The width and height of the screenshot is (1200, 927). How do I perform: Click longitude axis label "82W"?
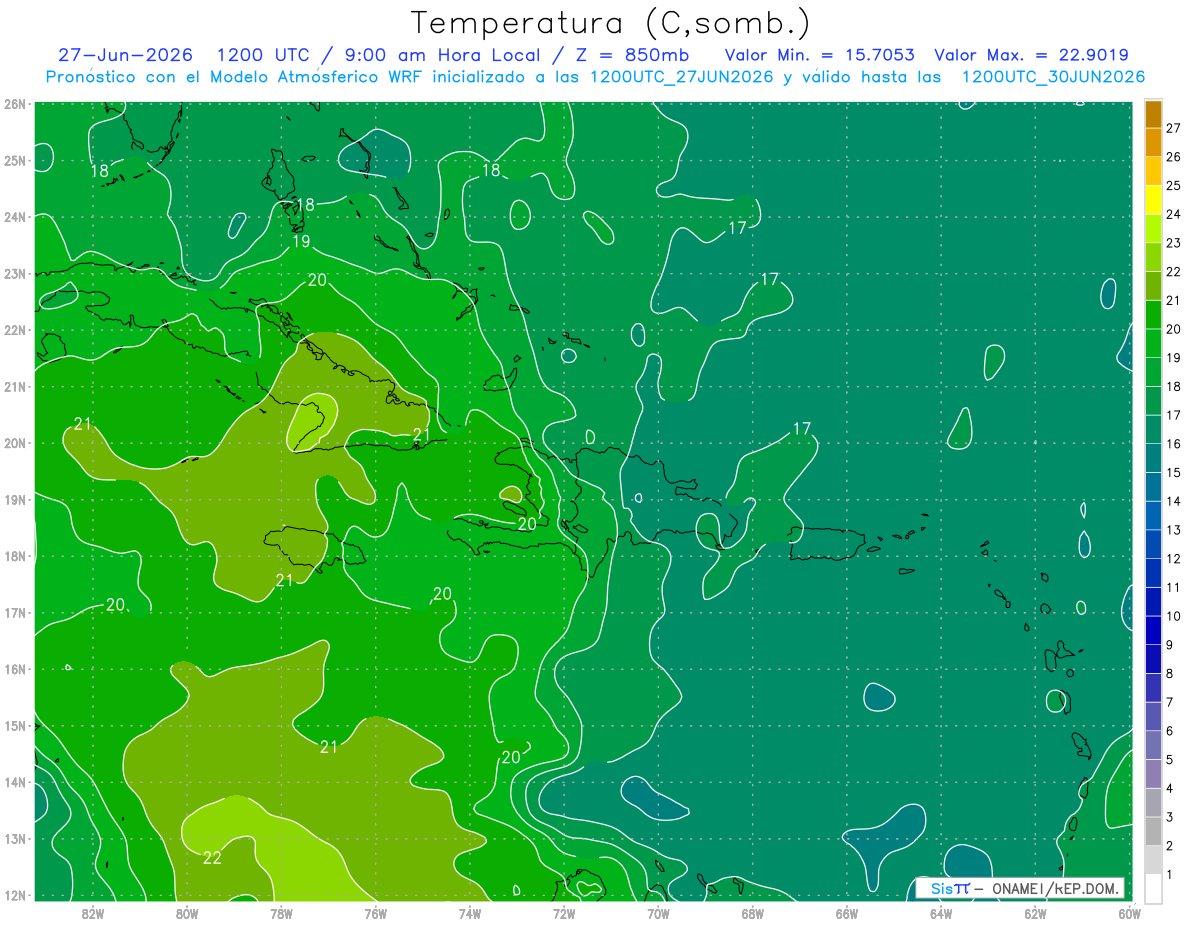(x=92, y=913)
